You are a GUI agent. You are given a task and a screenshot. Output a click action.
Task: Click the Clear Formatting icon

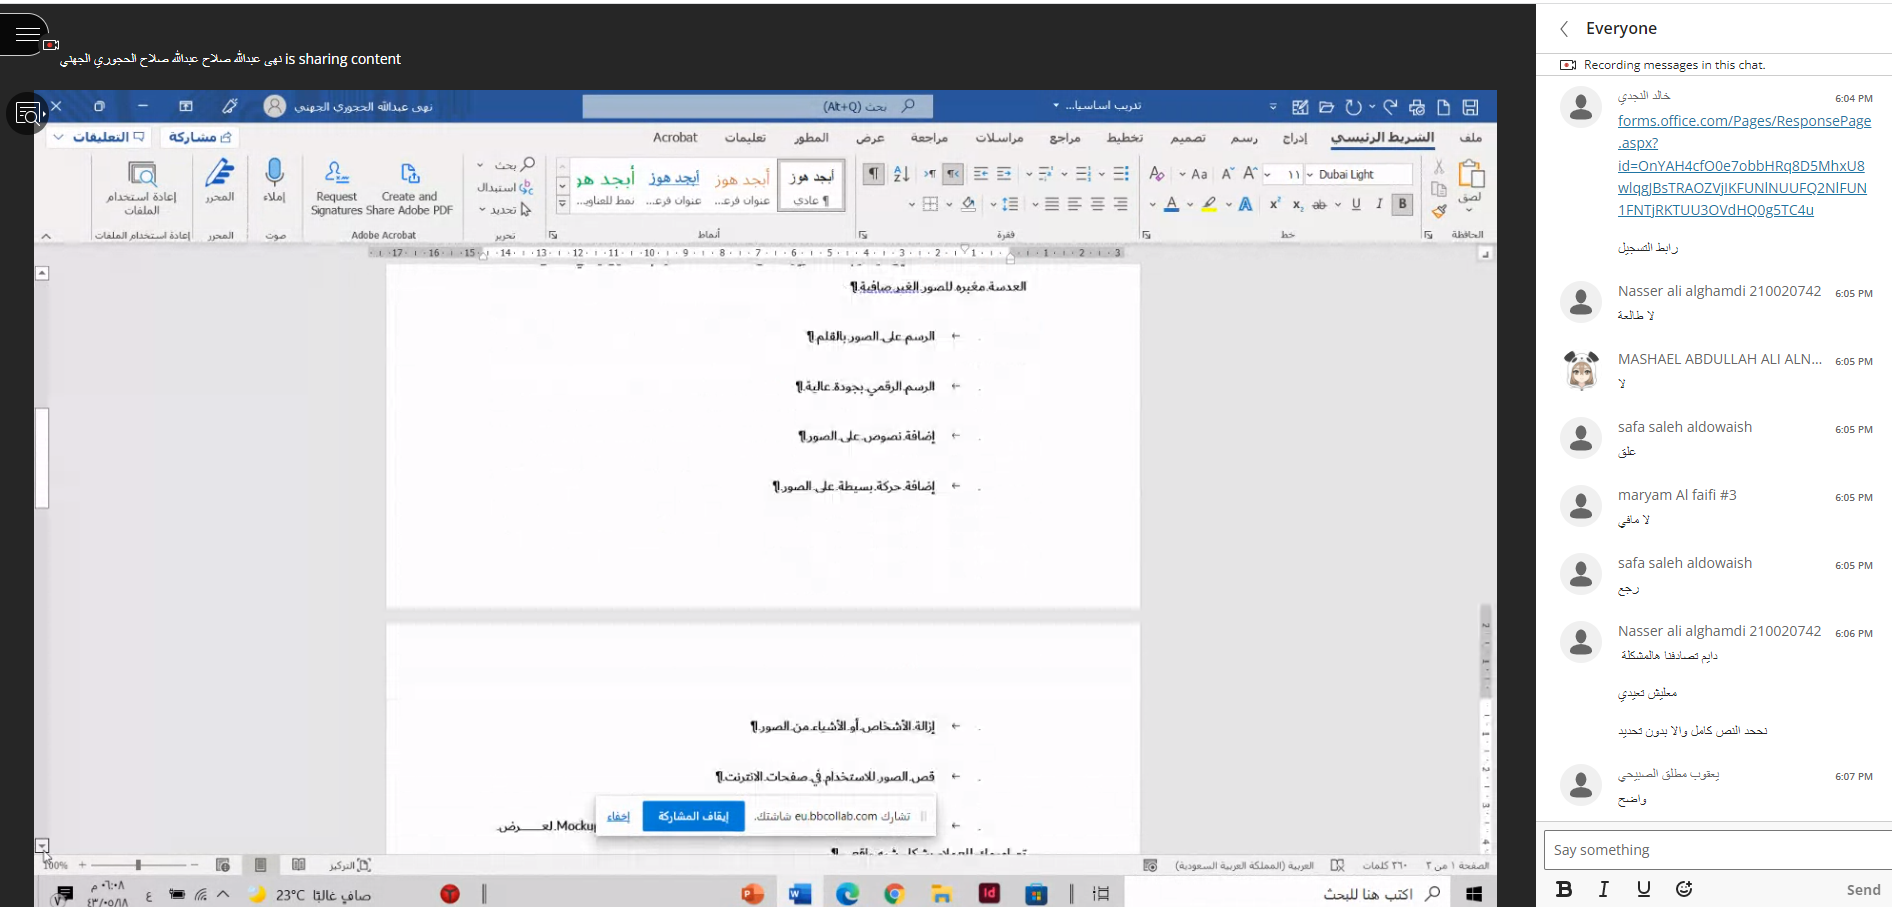(x=1156, y=174)
